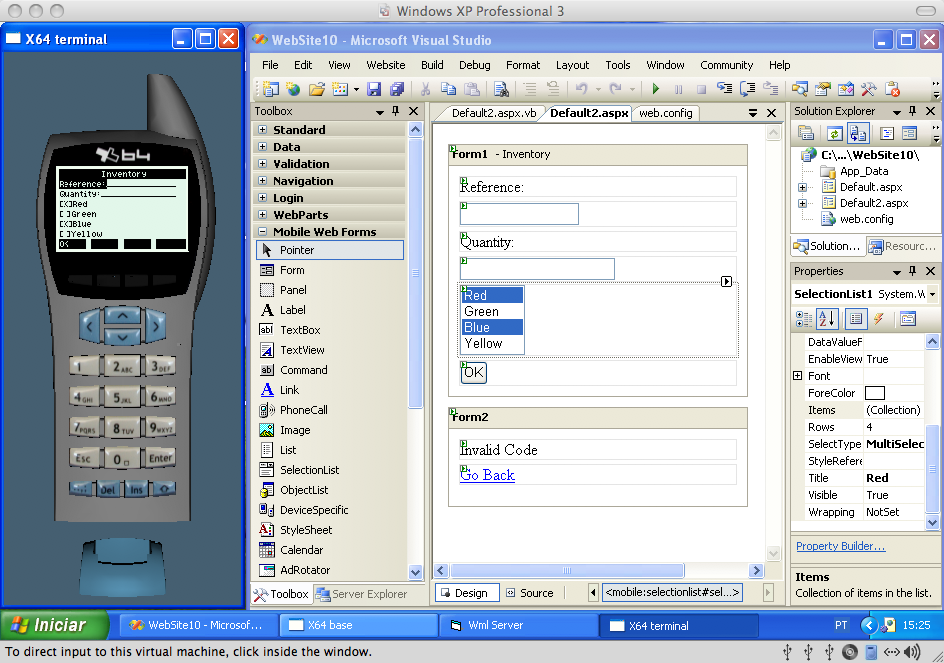Toggle auto-hide pin on Toolbox panel
Image resolution: width=944 pixels, height=663 pixels.
[x=396, y=111]
